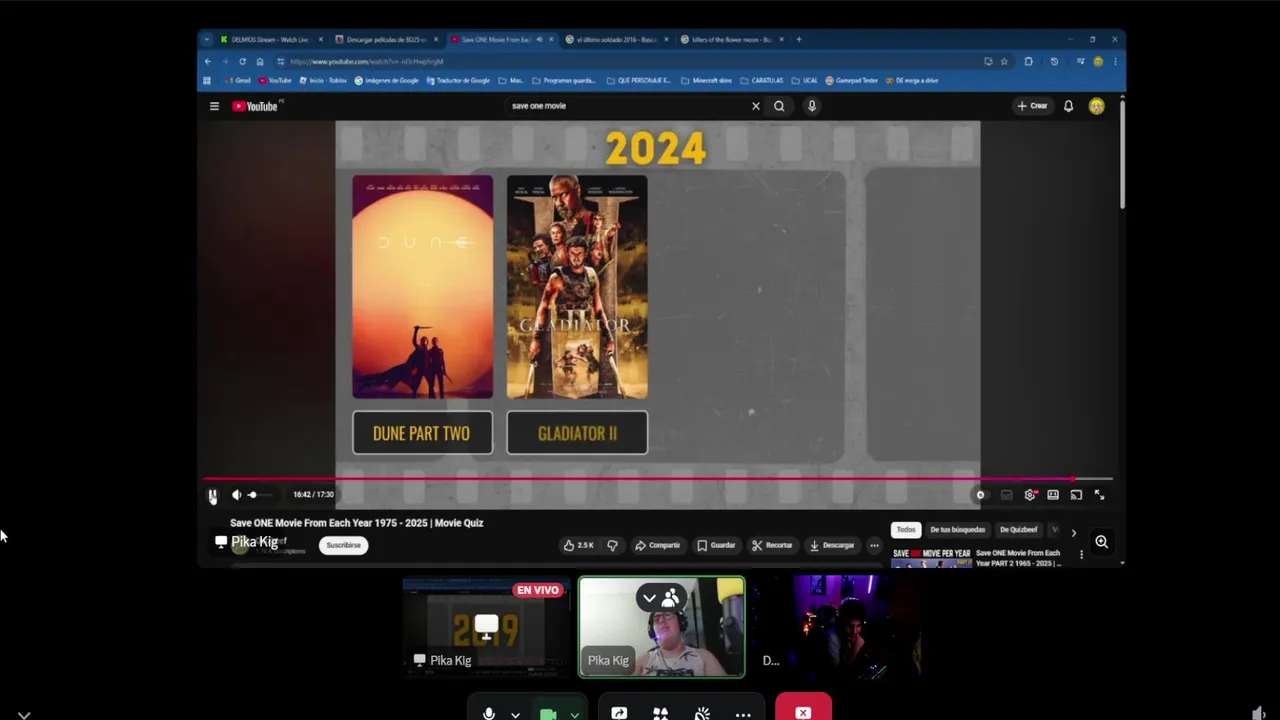Open the Minecraft skins bookmark folder
The image size is (1280, 720).
706,80
